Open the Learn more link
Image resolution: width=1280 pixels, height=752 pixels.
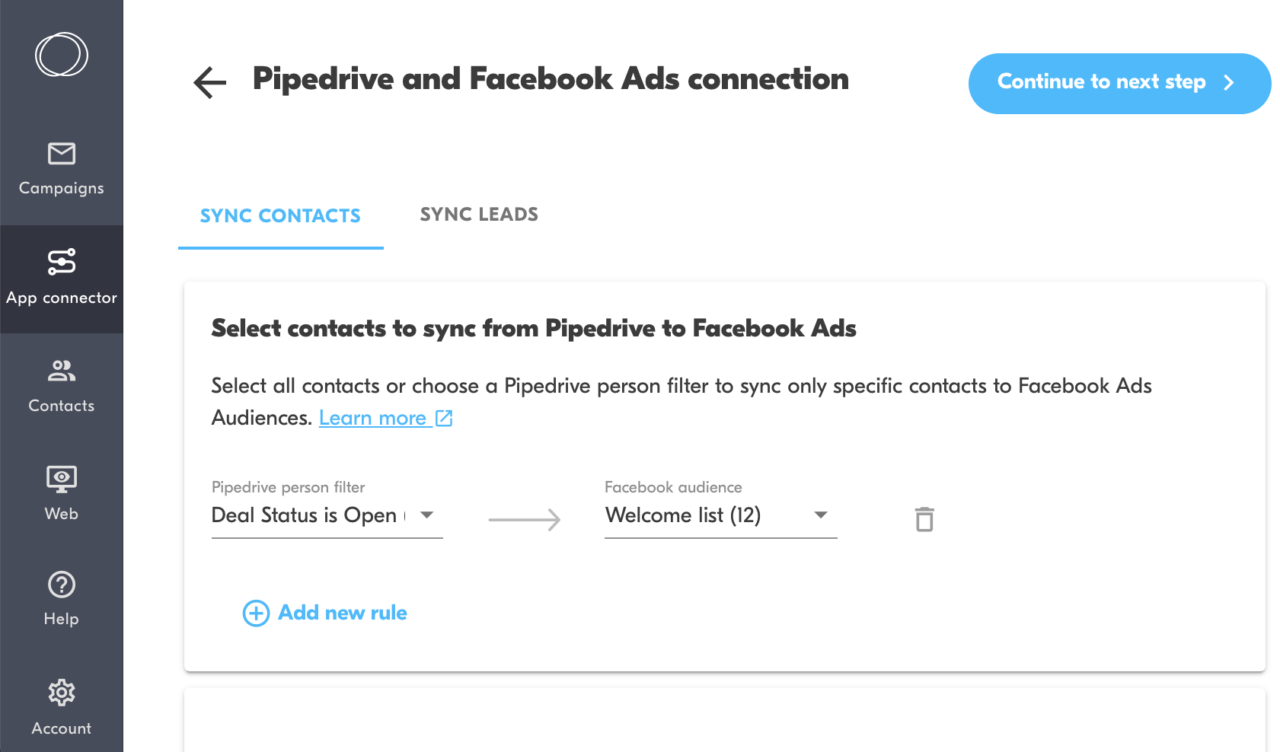pyautogui.click(x=372, y=417)
